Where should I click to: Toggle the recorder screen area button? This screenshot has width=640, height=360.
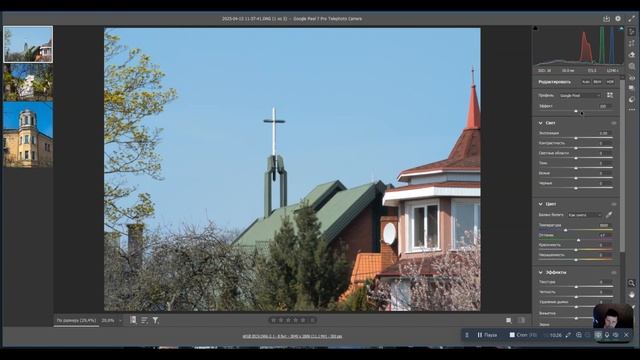click(x=598, y=335)
